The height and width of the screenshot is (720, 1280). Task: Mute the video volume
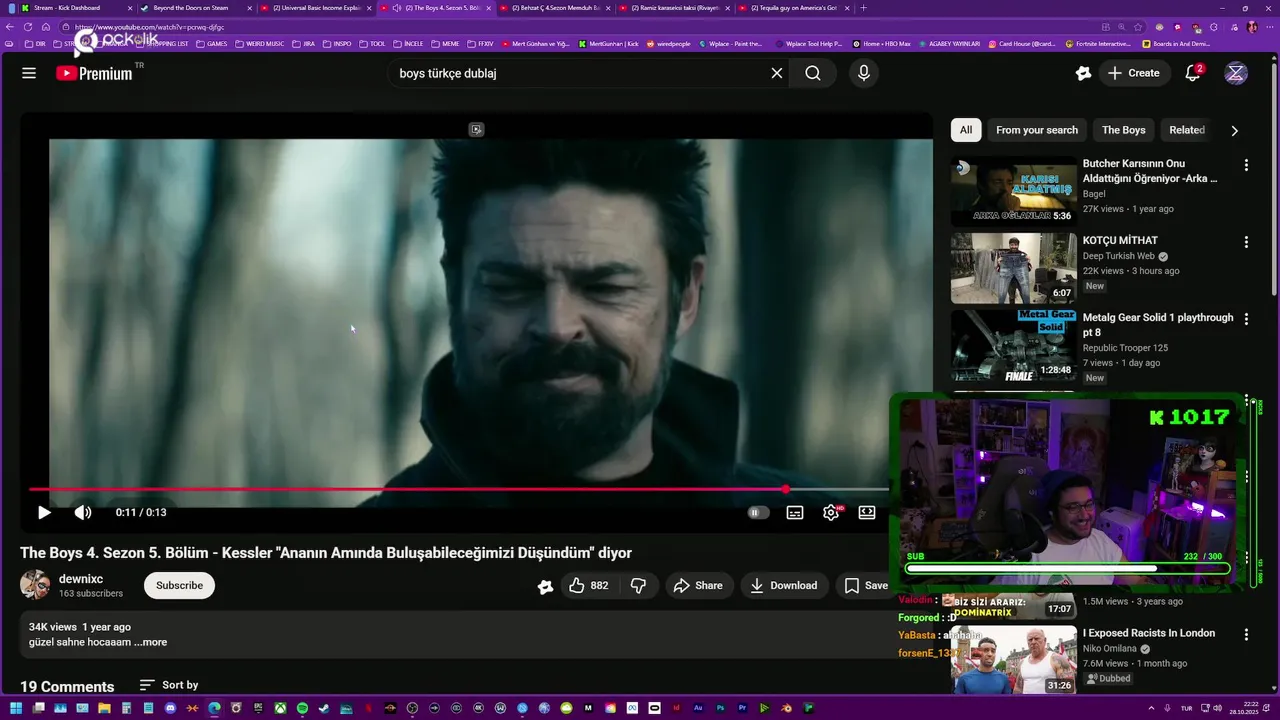coord(83,512)
